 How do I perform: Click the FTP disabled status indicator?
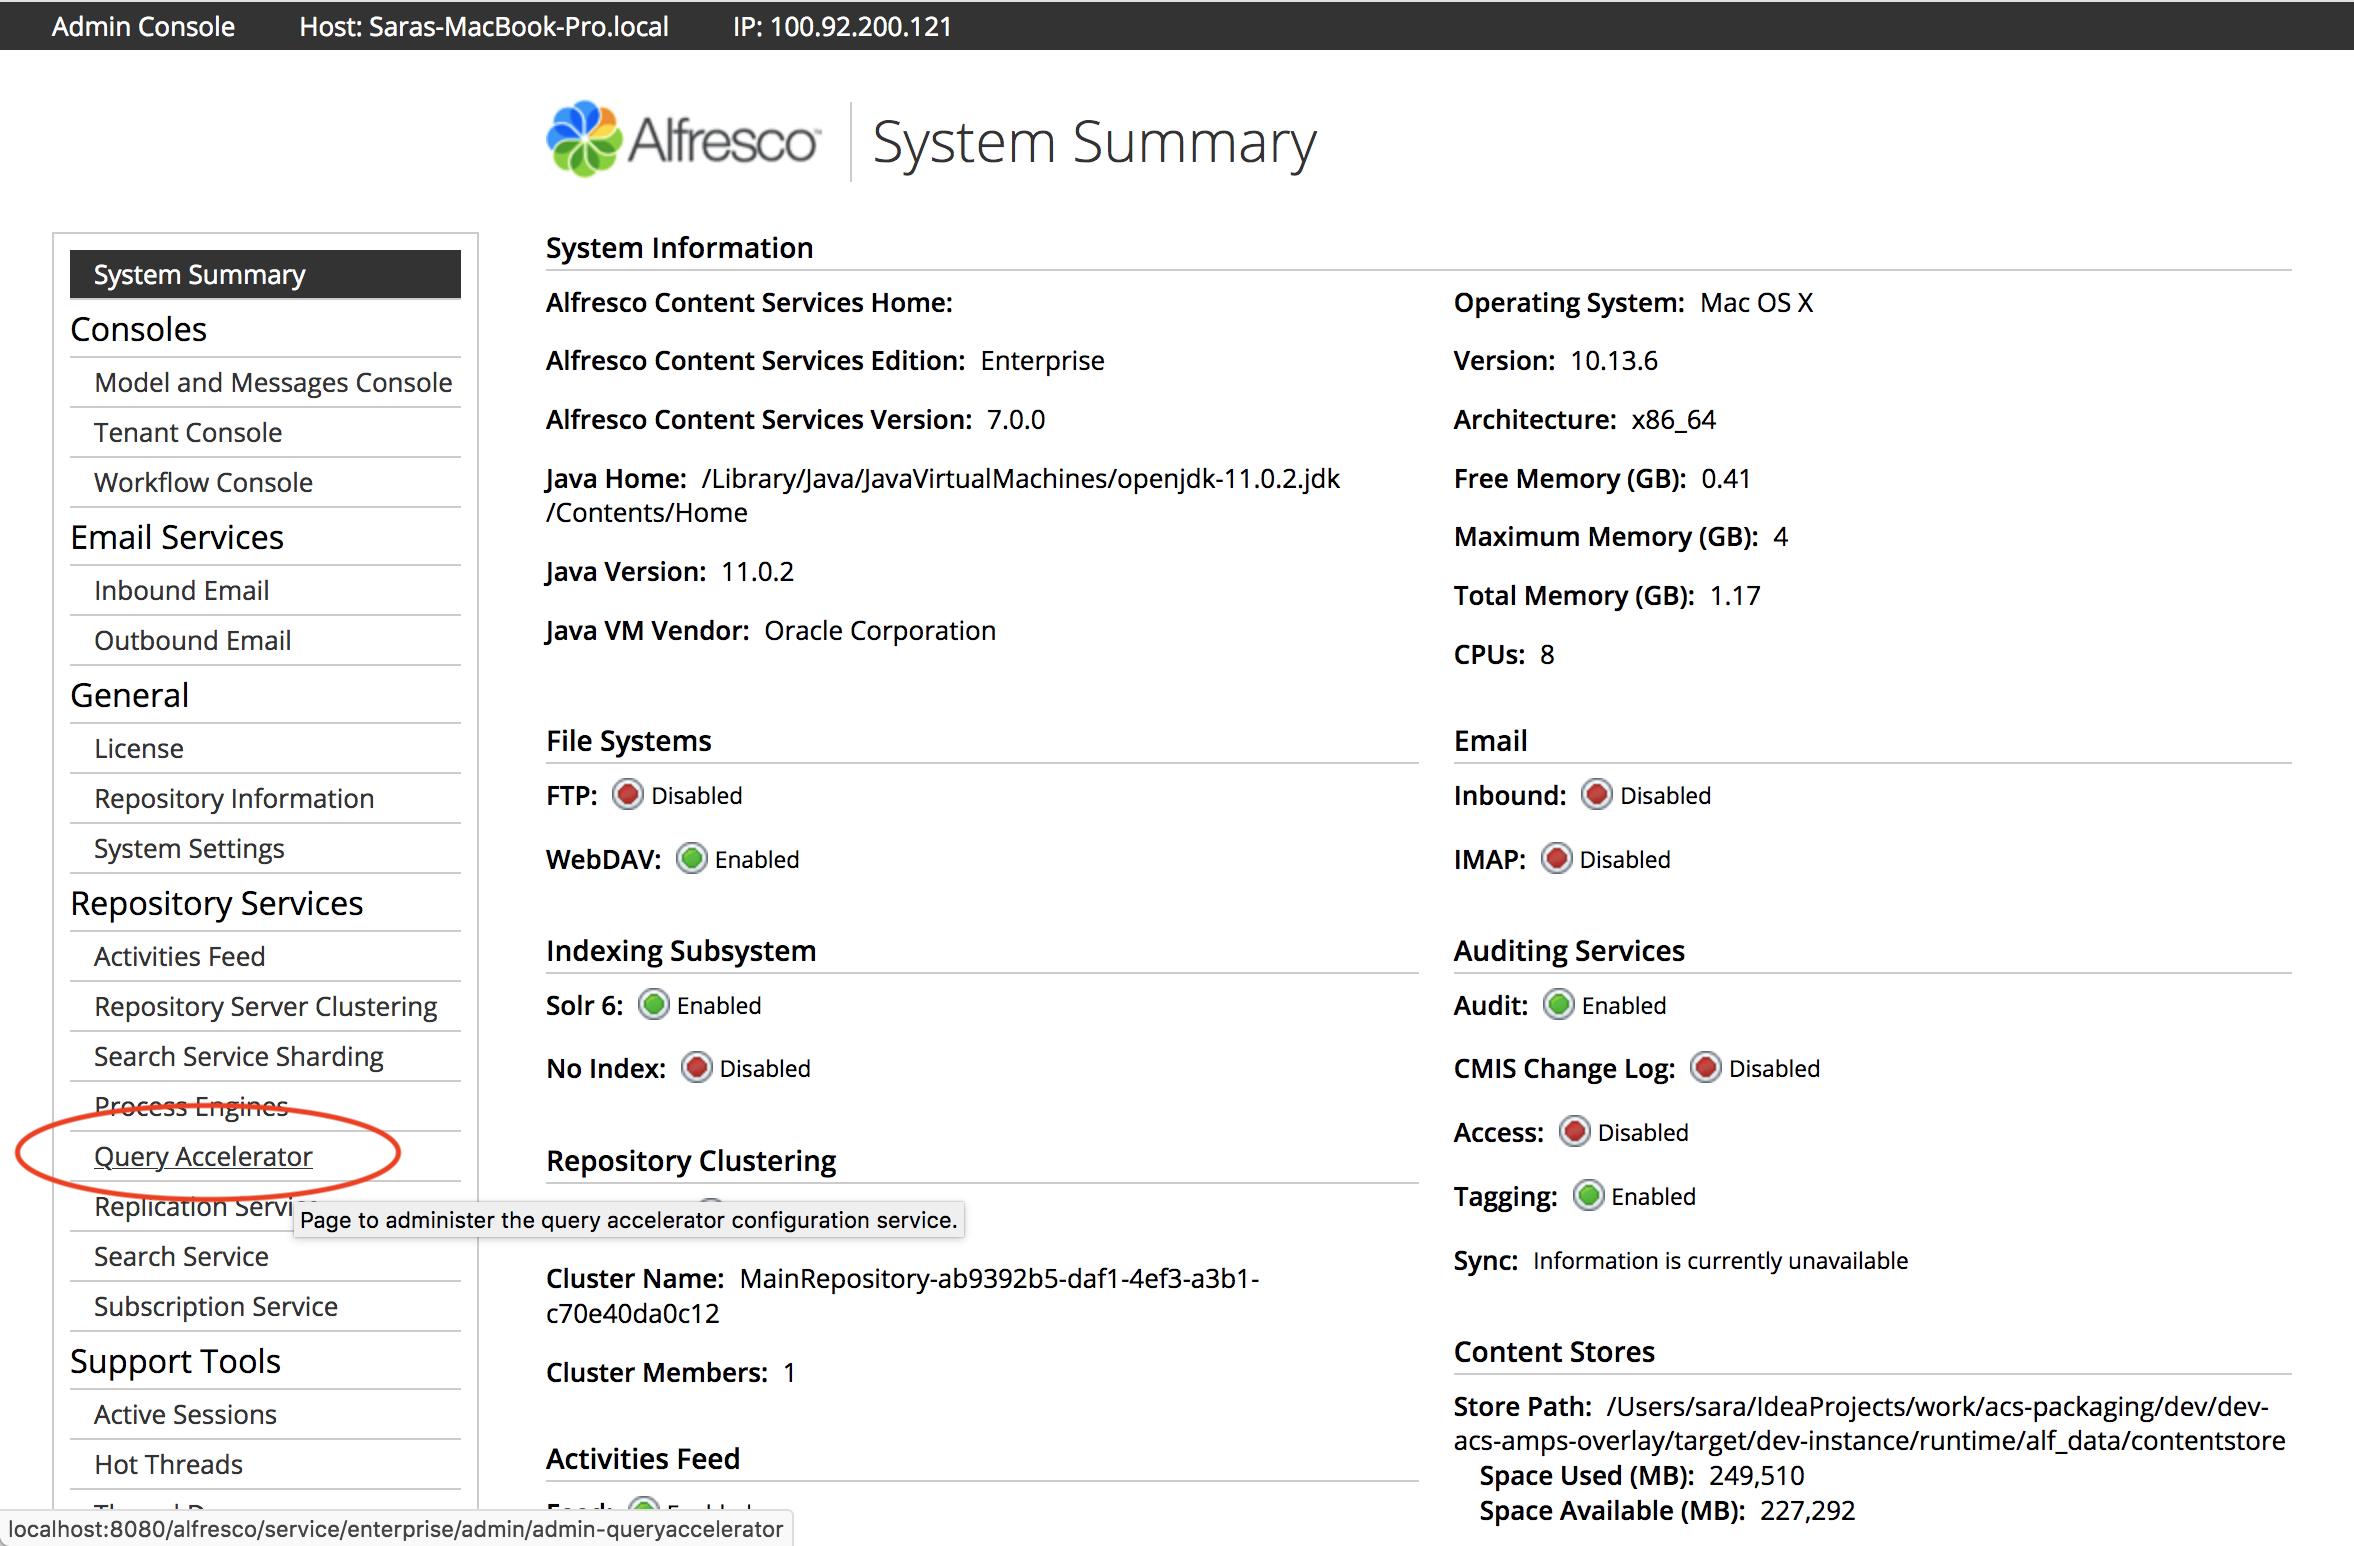pyautogui.click(x=627, y=794)
